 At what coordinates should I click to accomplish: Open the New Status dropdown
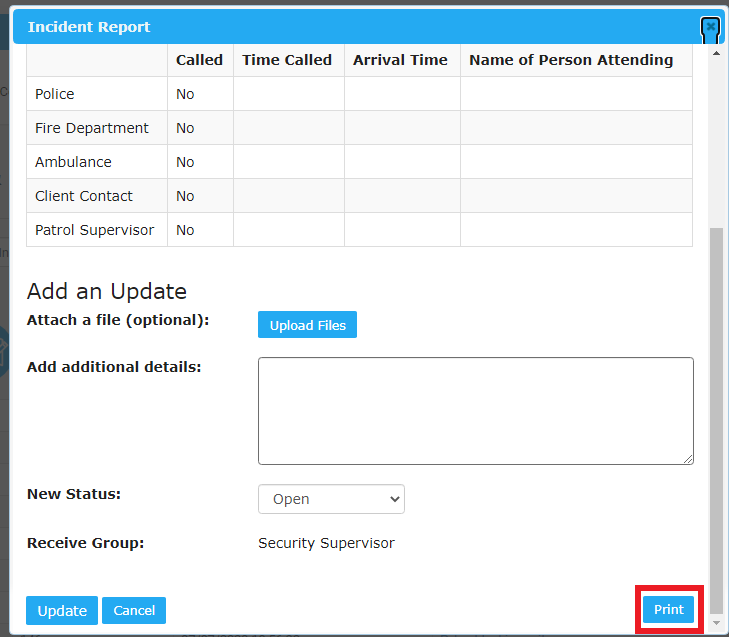[331, 499]
